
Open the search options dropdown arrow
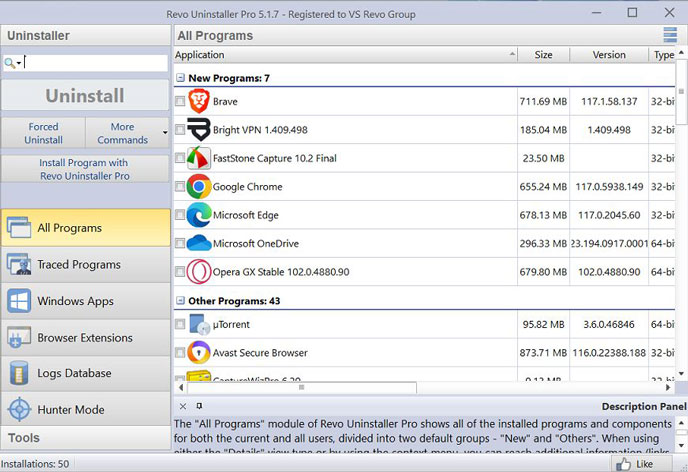click(x=19, y=64)
